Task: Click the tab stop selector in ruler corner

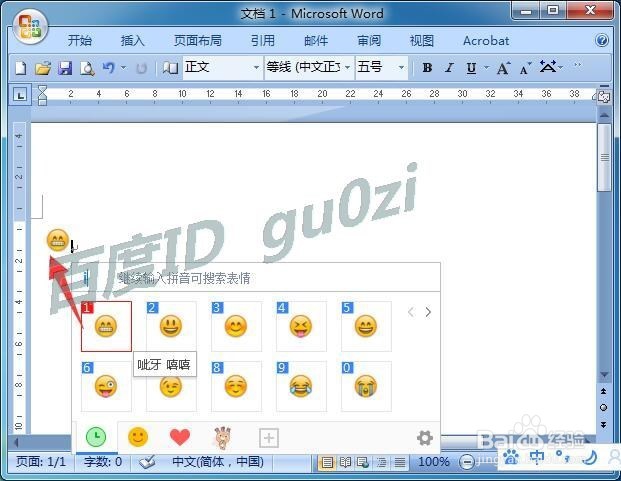Action: (20, 95)
